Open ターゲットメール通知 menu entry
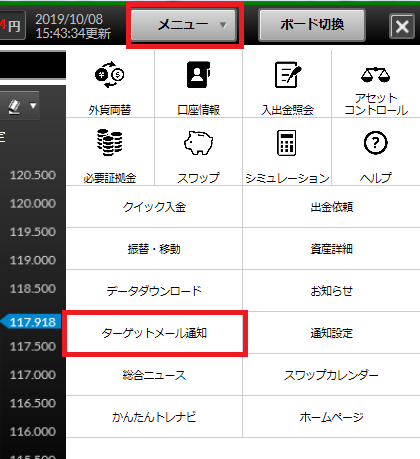This screenshot has width=420, height=459. coord(155,333)
